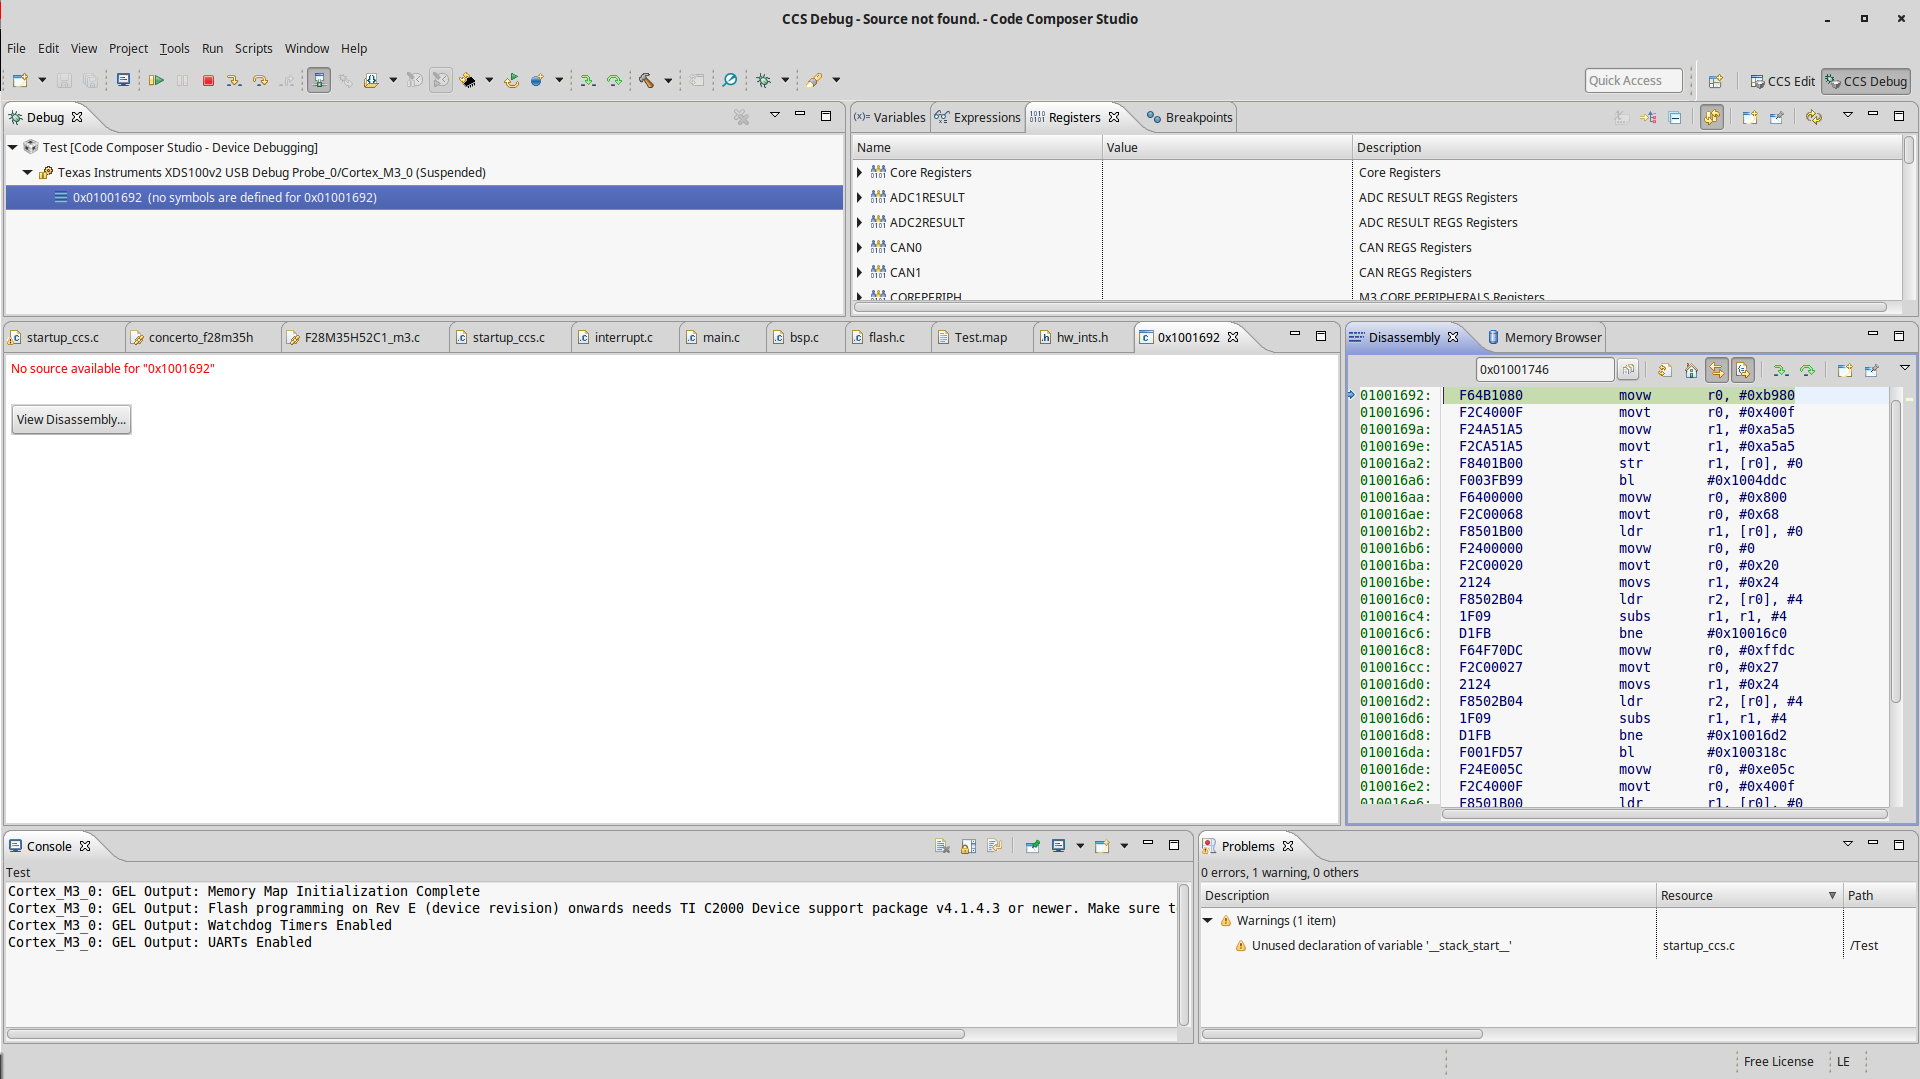Click the green Resume button in toolbar
Viewport: 1920px width, 1079px height.
pos(157,80)
